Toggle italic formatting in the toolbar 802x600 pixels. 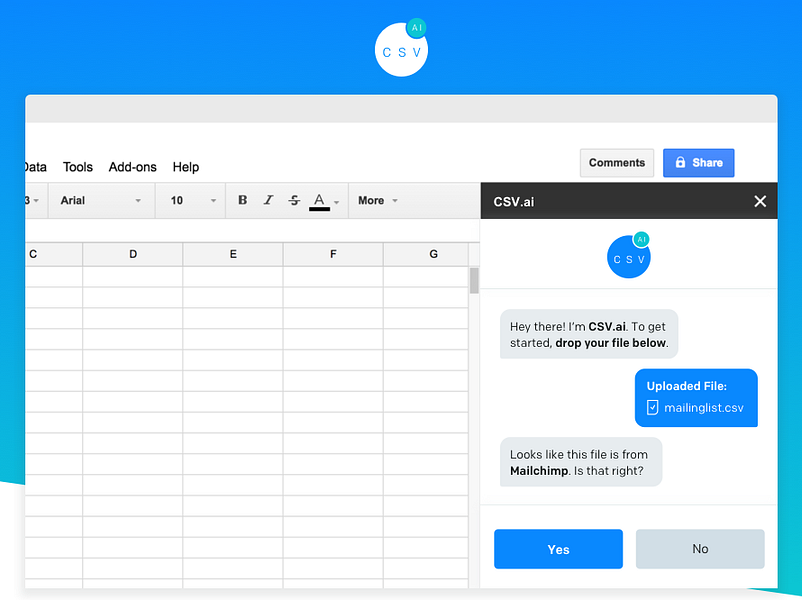(x=268, y=200)
